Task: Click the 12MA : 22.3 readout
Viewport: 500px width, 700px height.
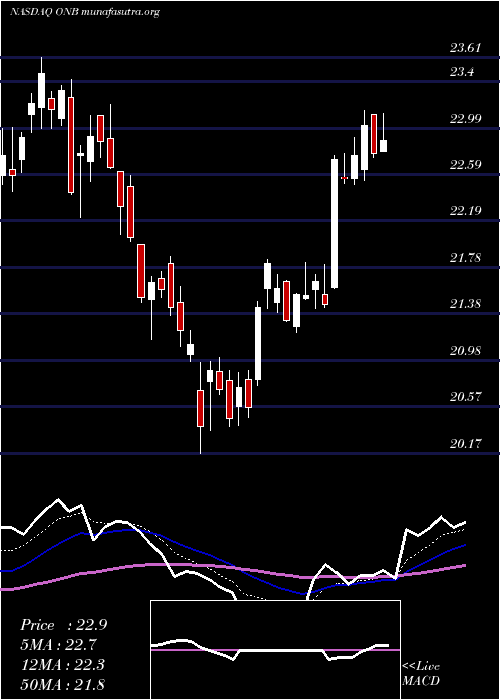Action: pos(62,665)
